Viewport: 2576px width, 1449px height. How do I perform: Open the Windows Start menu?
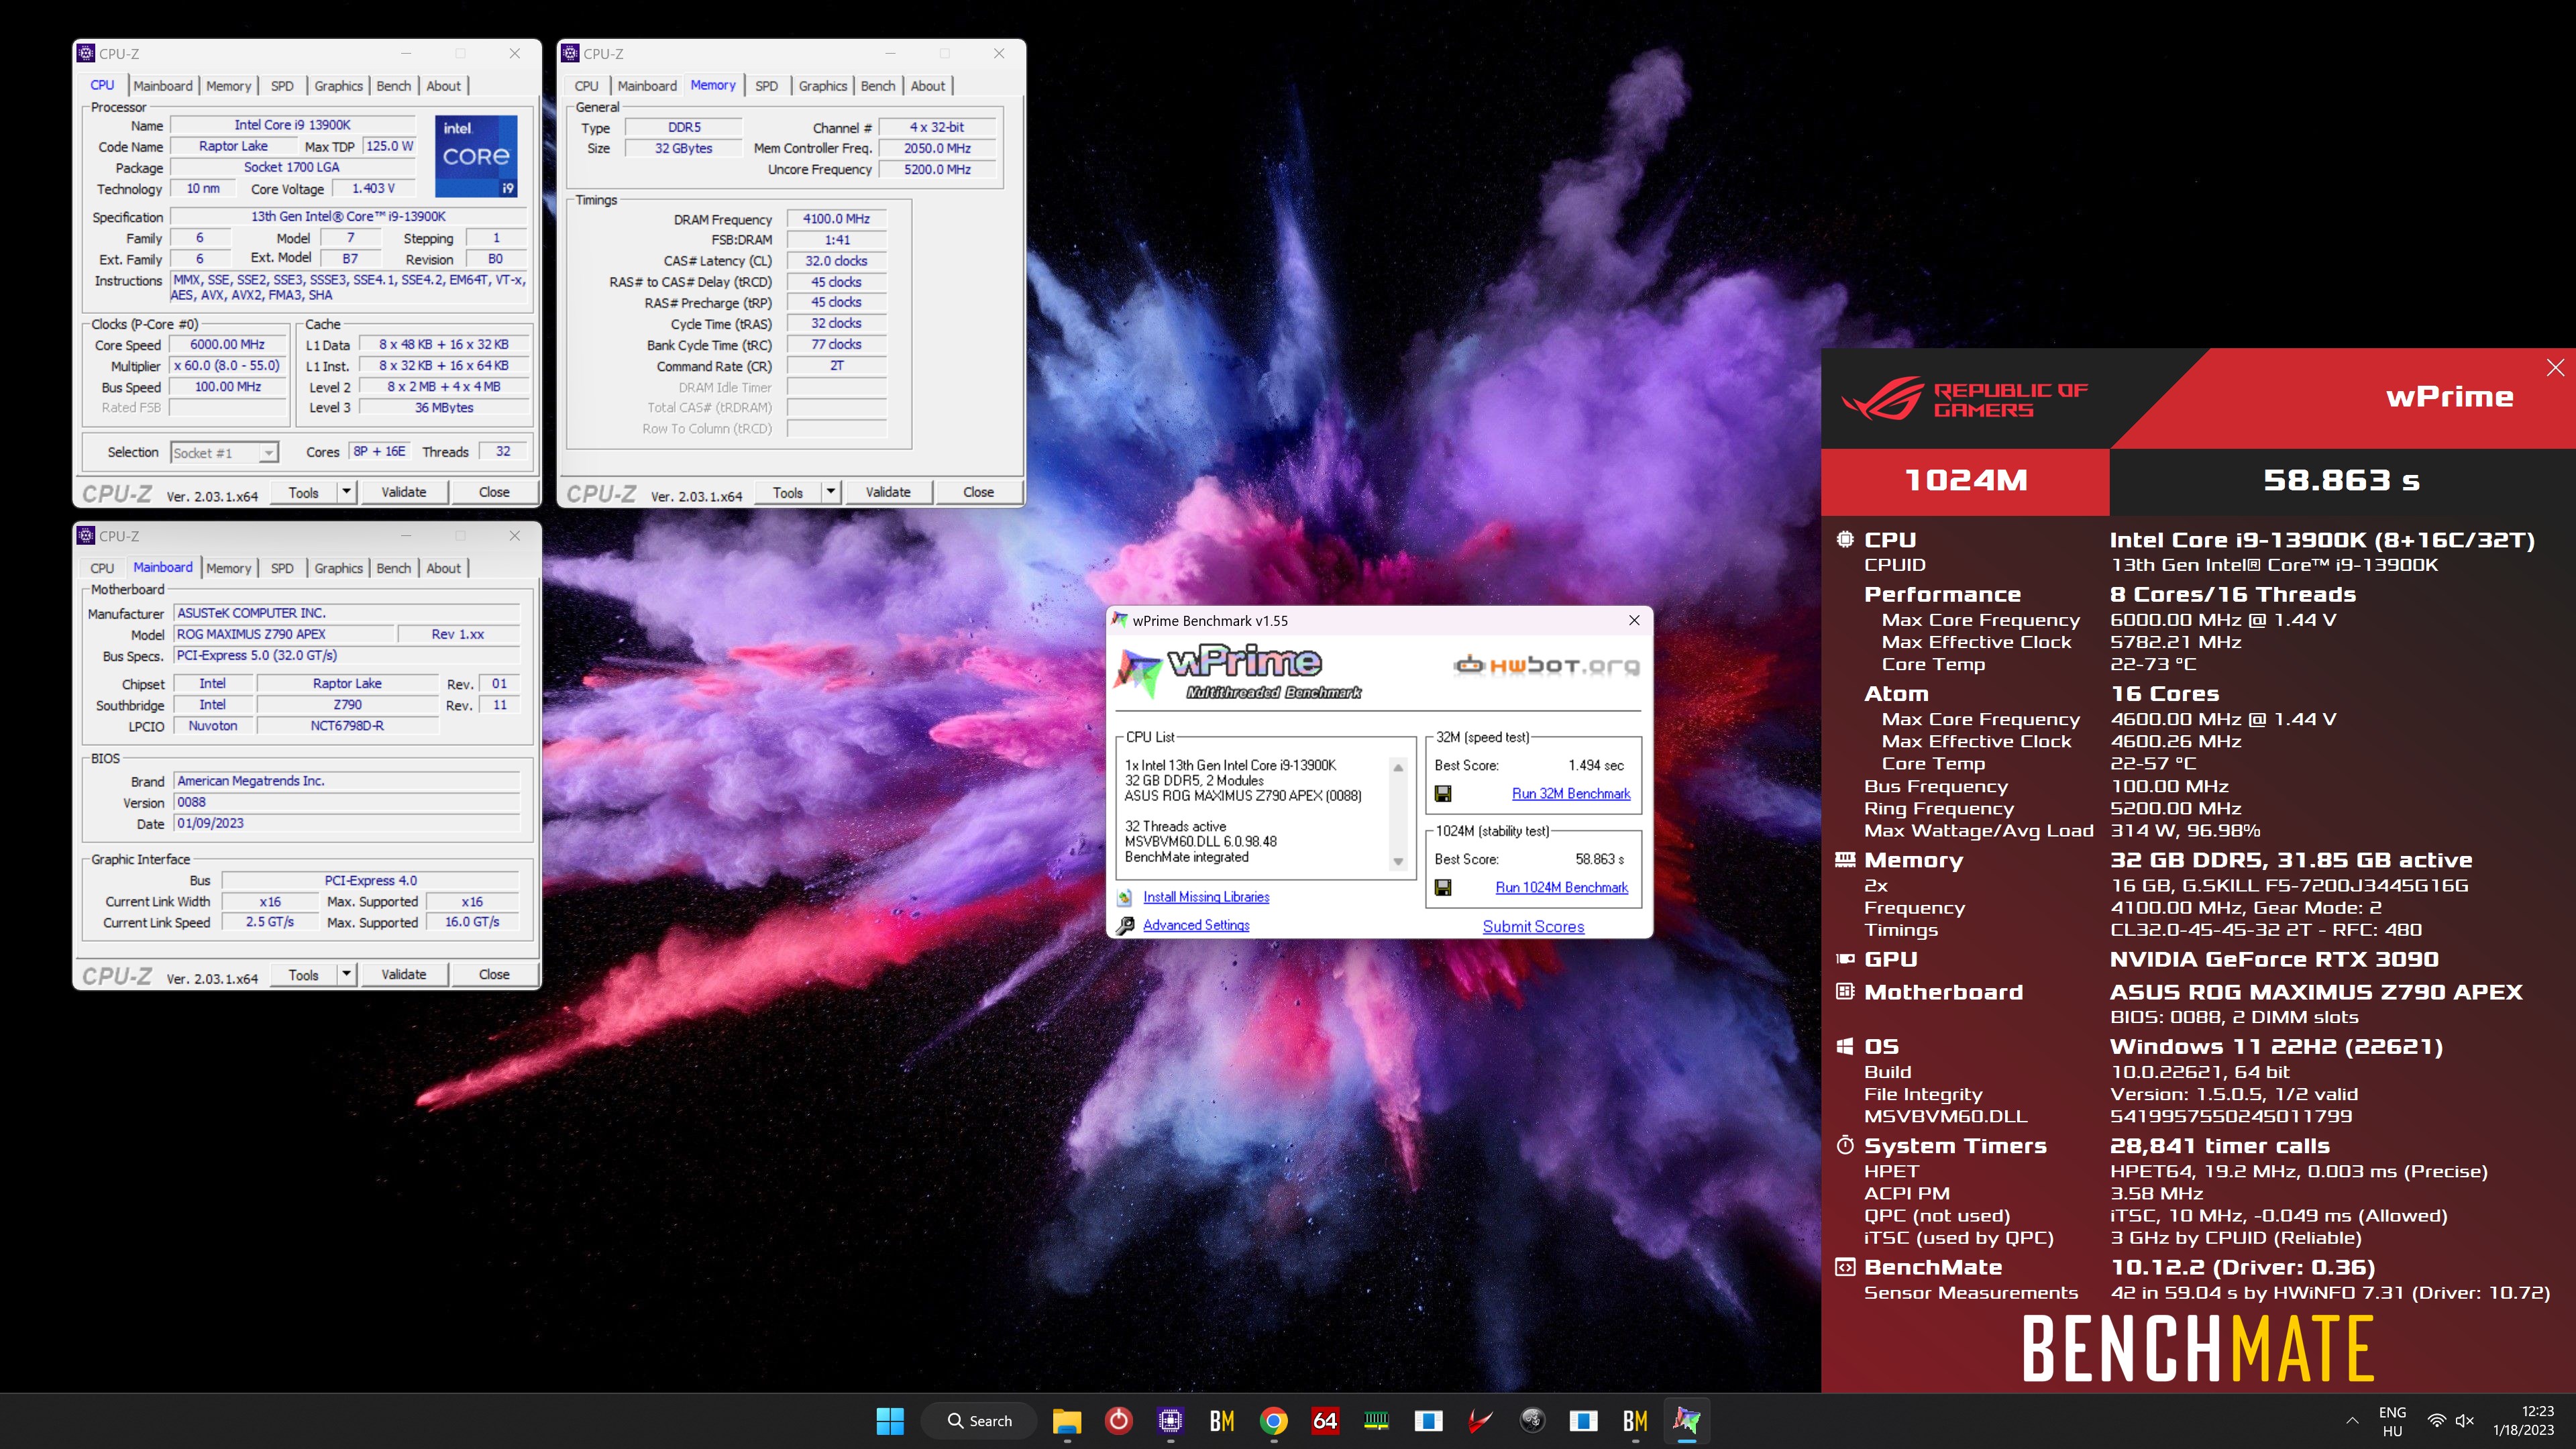pyautogui.click(x=889, y=1421)
